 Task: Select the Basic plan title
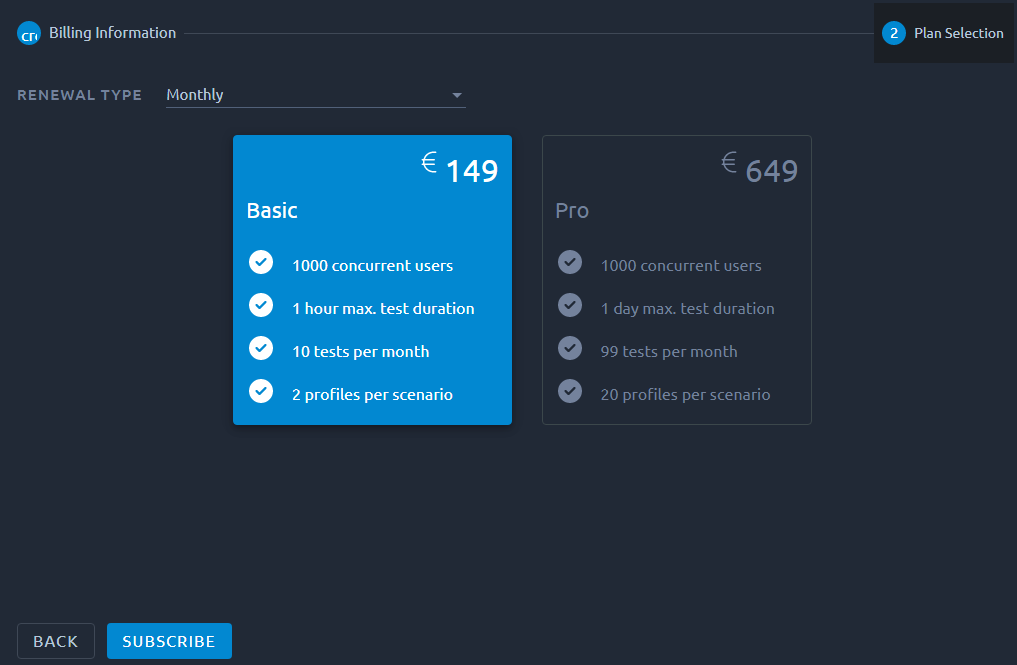272,210
